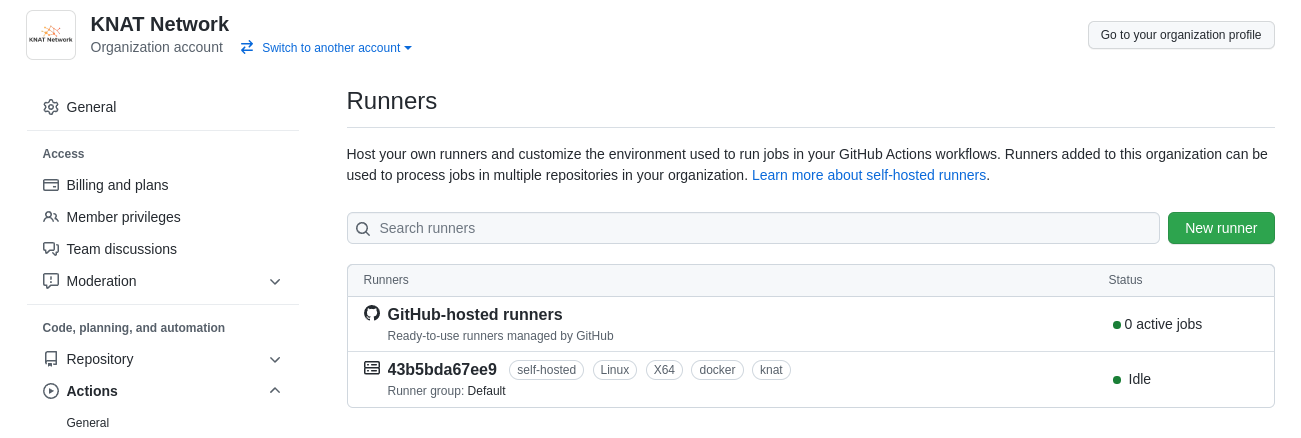Click the Team discussions speech bubble icon
This screenshot has height=438, width=1301.
(51, 249)
